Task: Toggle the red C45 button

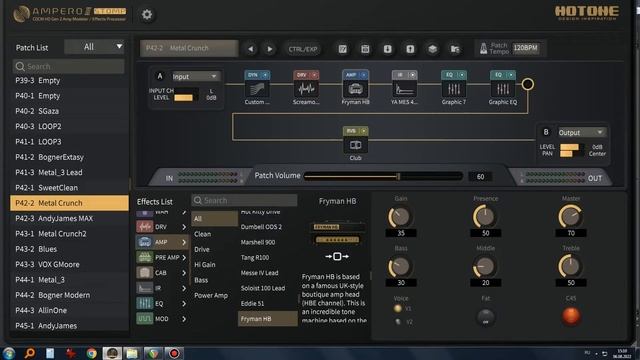Action: pyautogui.click(x=571, y=316)
